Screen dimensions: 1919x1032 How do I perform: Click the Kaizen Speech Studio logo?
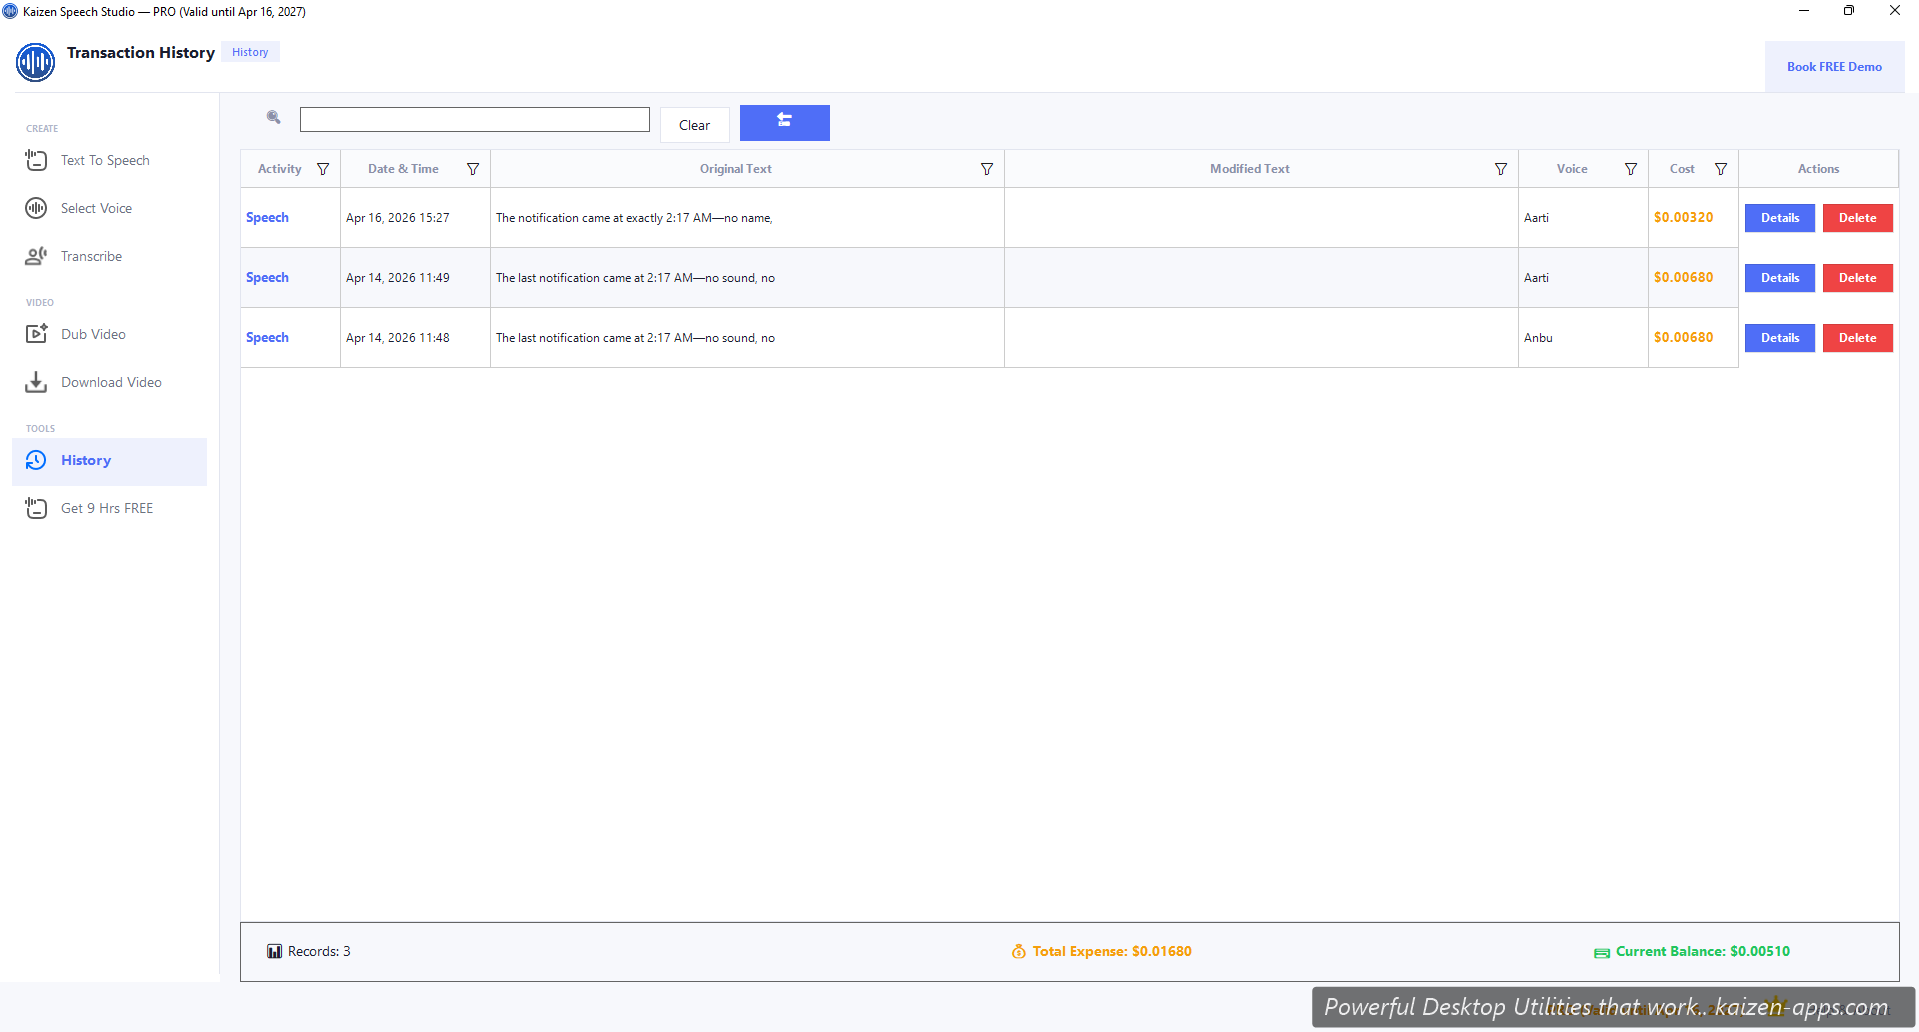coord(35,62)
